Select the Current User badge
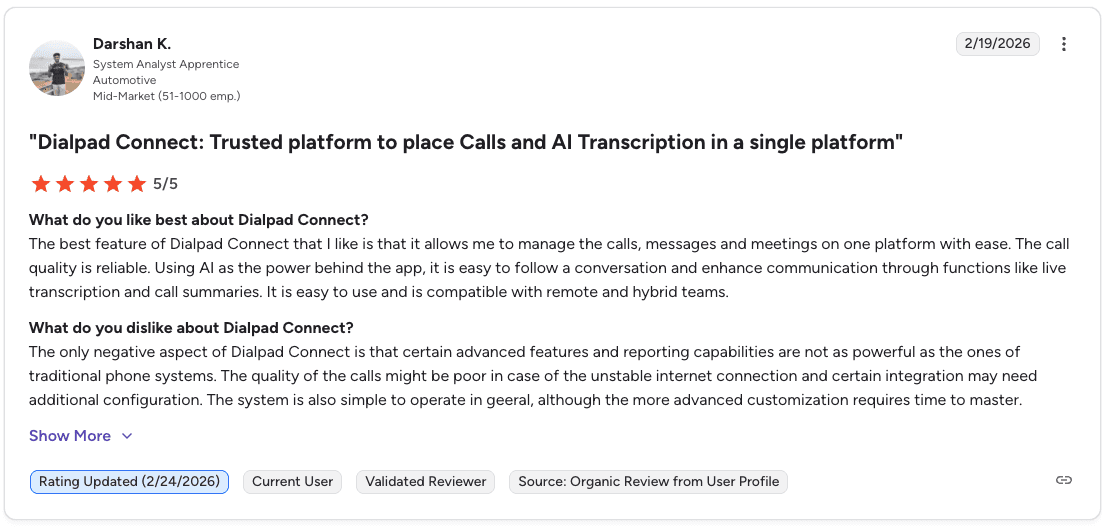Image resolution: width=1108 pixels, height=529 pixels. click(x=293, y=482)
